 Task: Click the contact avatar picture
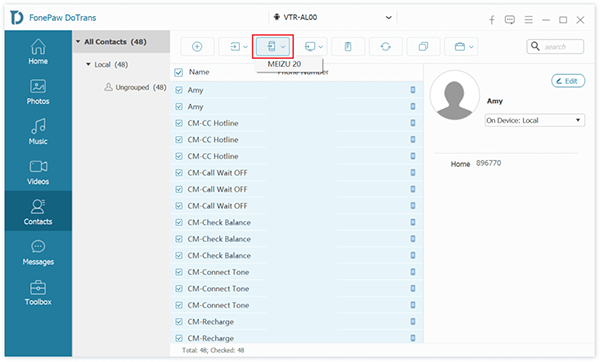coord(454,95)
